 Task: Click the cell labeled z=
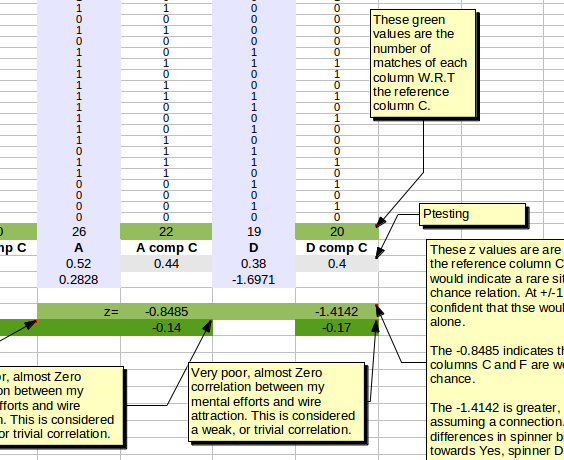[x=79, y=311]
